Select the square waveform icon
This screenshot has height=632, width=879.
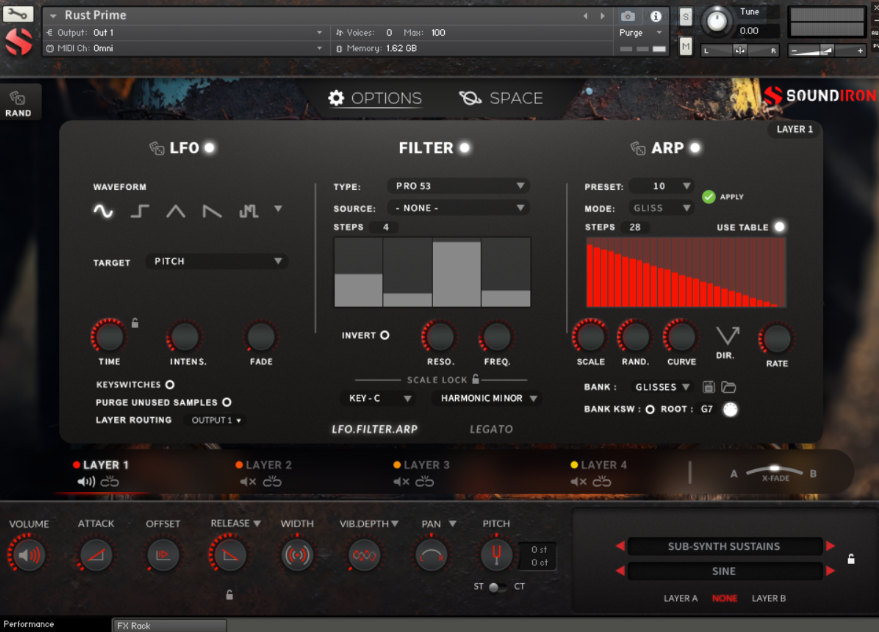coord(140,211)
